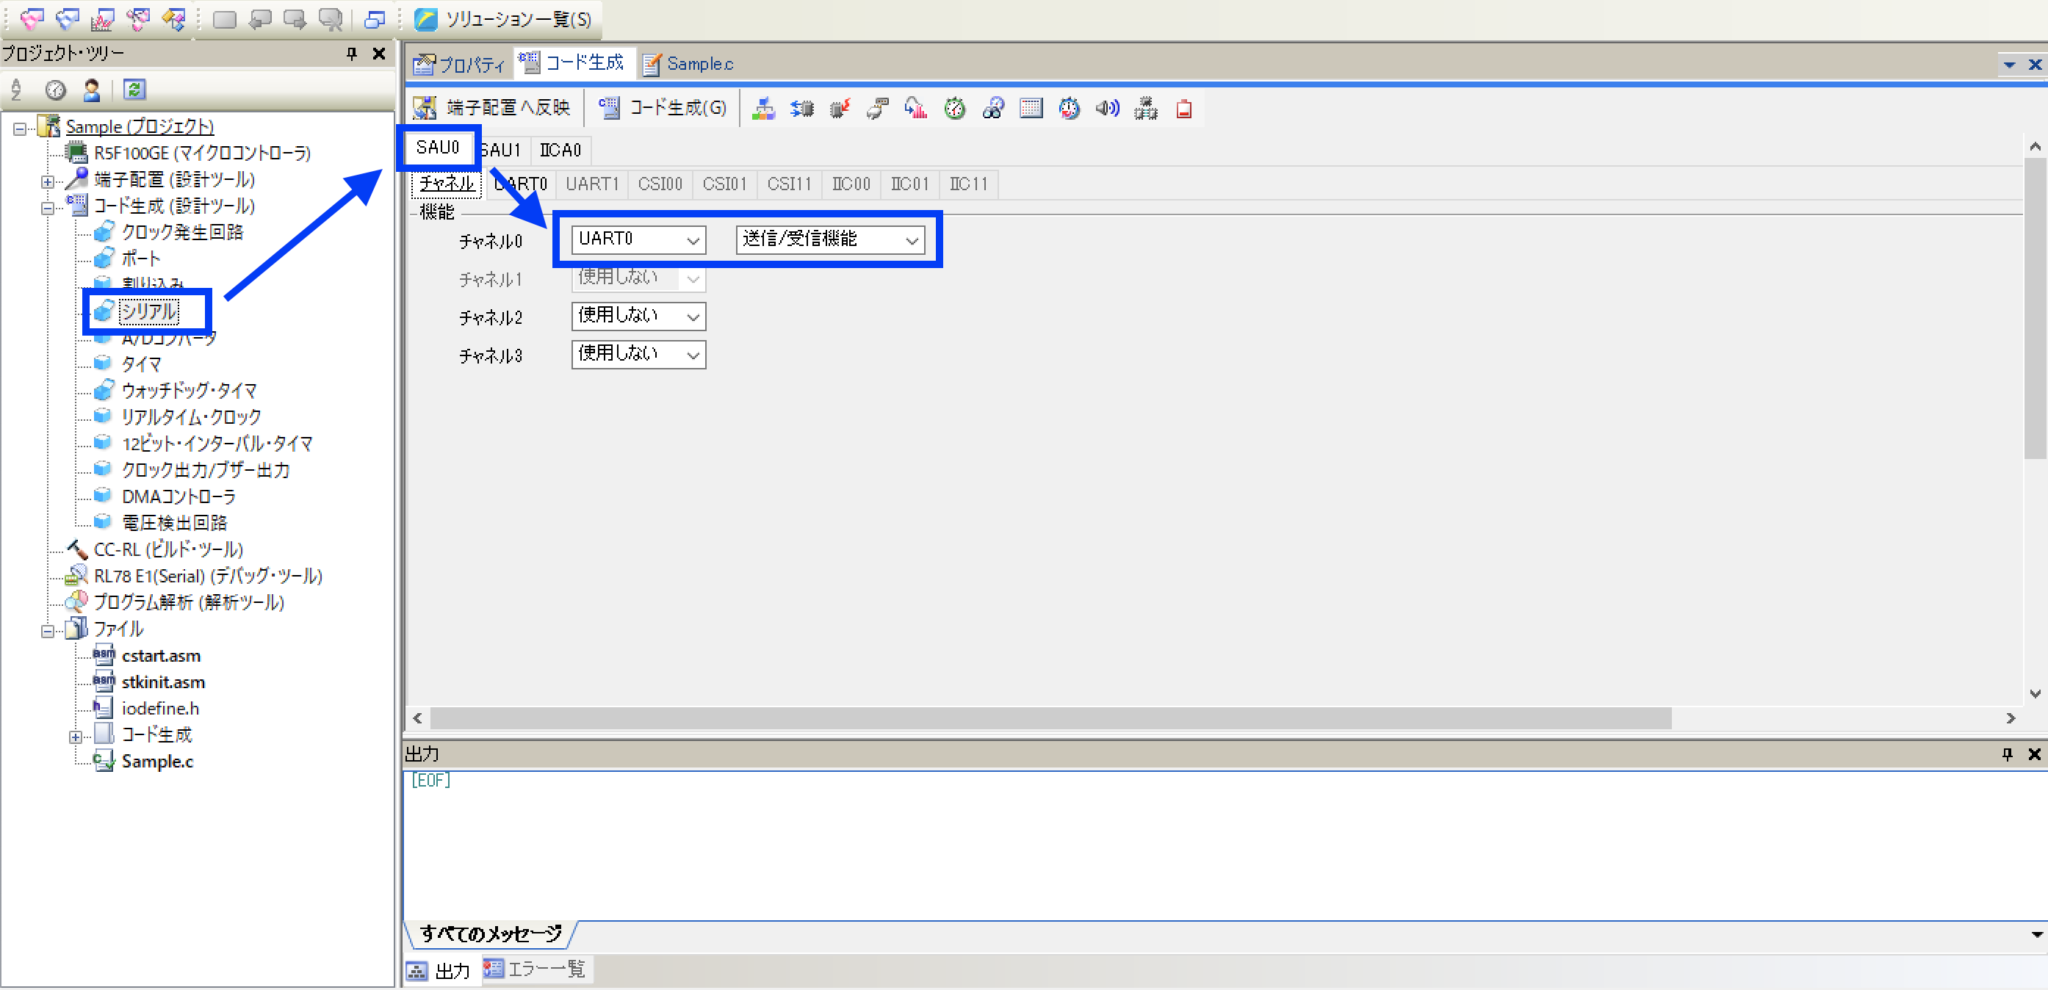Image resolution: width=2048 pixels, height=990 pixels.
Task: Select the CSI00 channel tab
Action: (x=660, y=184)
